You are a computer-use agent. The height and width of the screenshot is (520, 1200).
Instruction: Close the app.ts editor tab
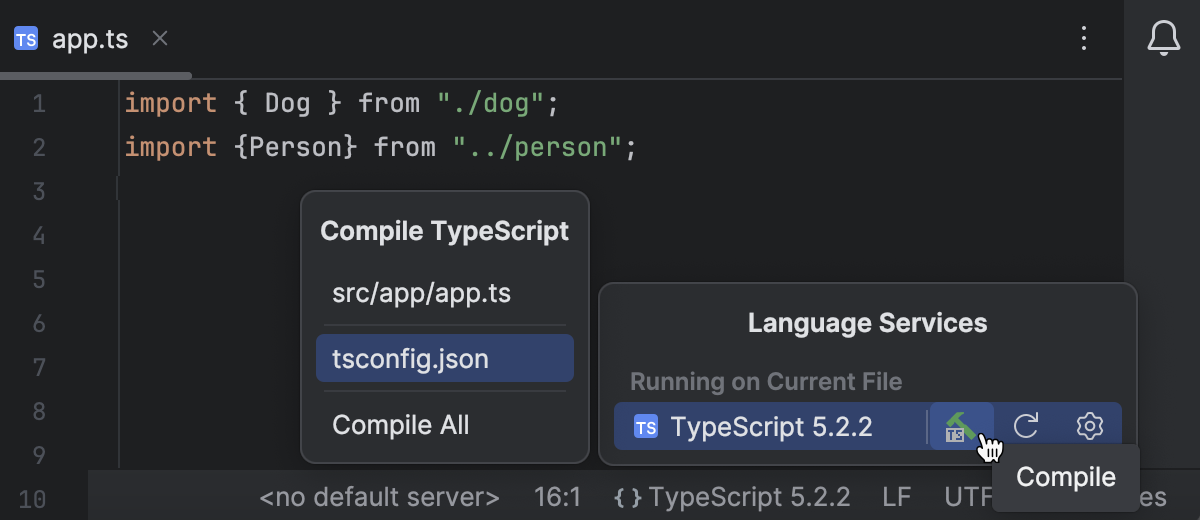click(x=160, y=39)
